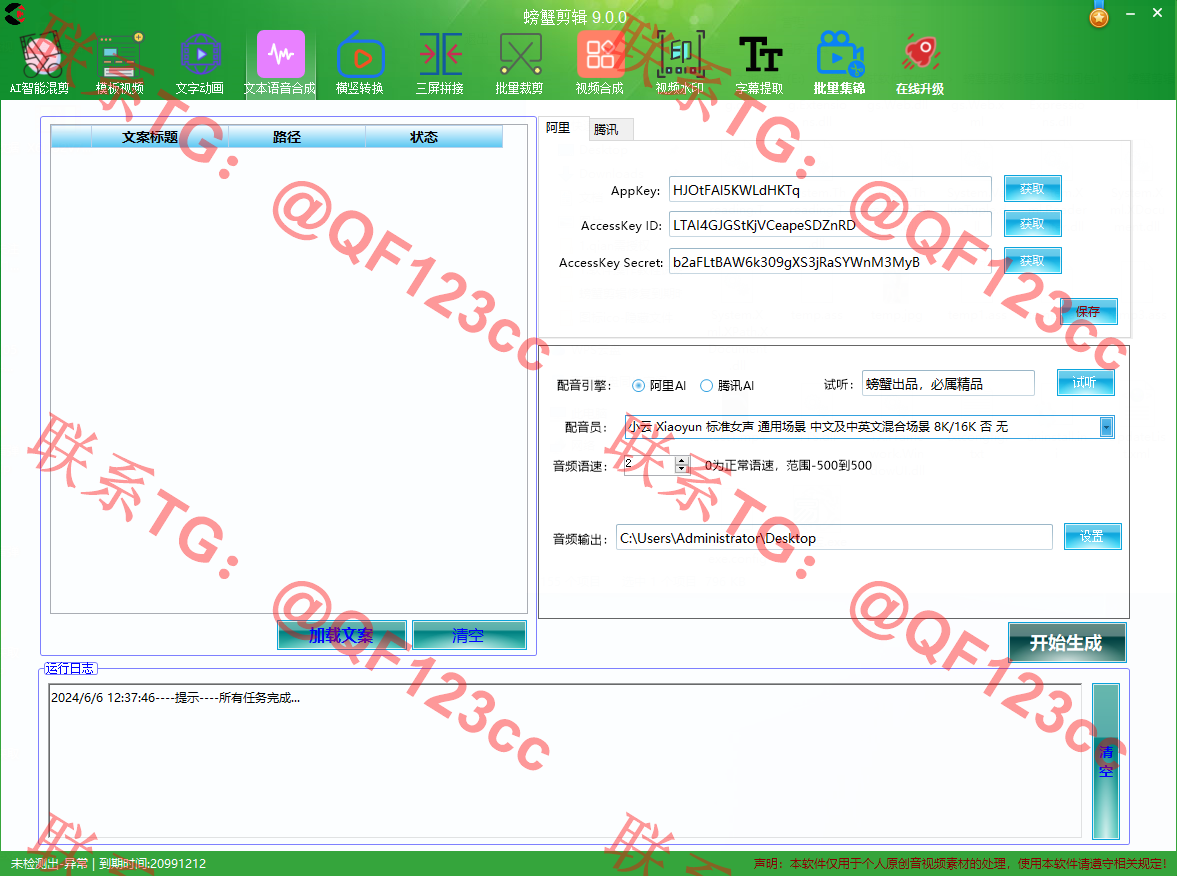
Task: Decrease the 音频语速 value with down arrow
Action: [x=682, y=469]
